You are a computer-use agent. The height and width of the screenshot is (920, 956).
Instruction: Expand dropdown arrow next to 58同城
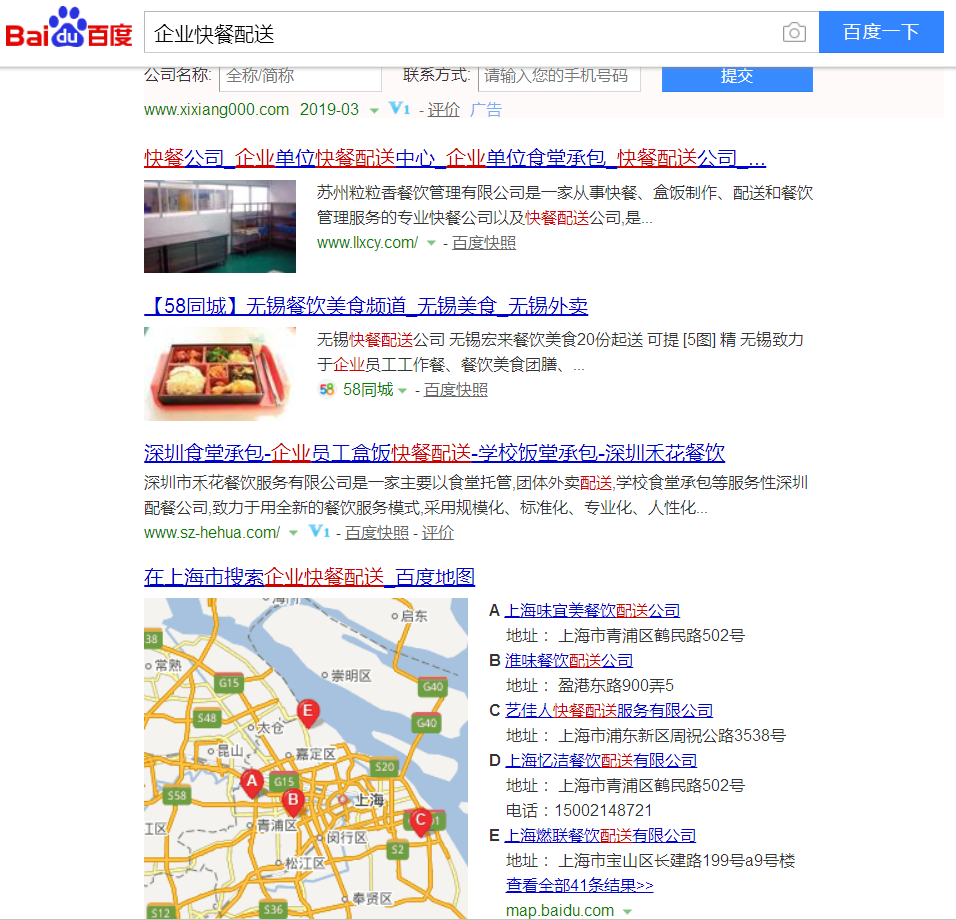click(x=402, y=390)
